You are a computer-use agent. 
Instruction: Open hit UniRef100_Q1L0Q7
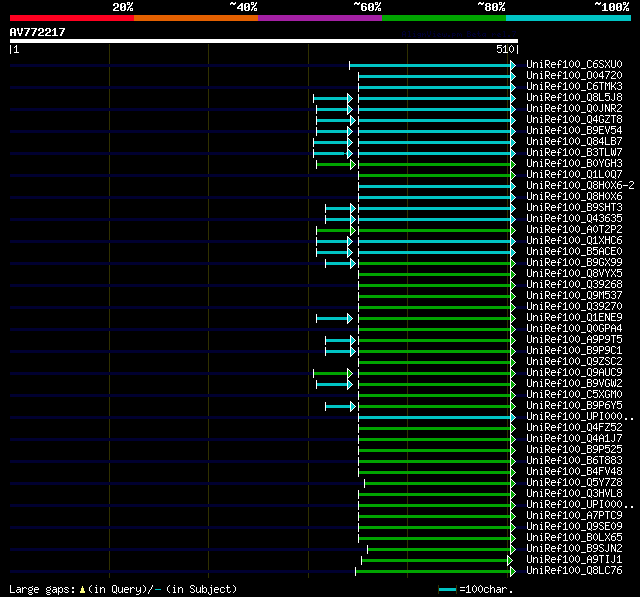[574, 175]
